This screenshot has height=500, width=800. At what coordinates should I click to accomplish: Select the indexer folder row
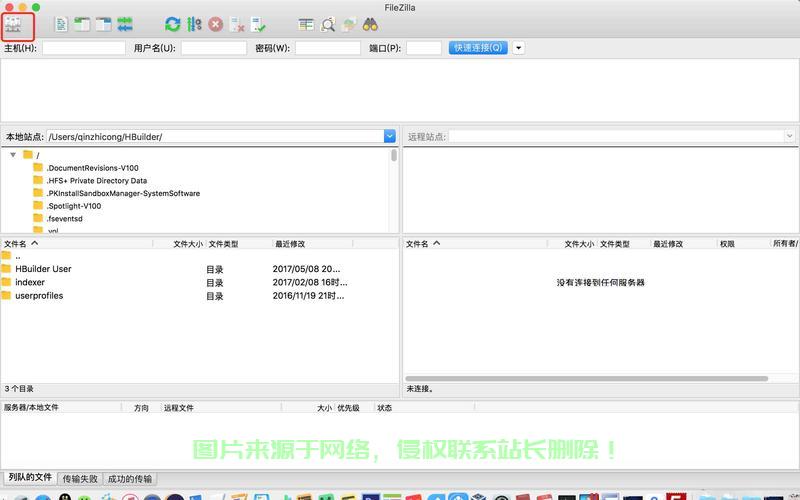[199, 282]
